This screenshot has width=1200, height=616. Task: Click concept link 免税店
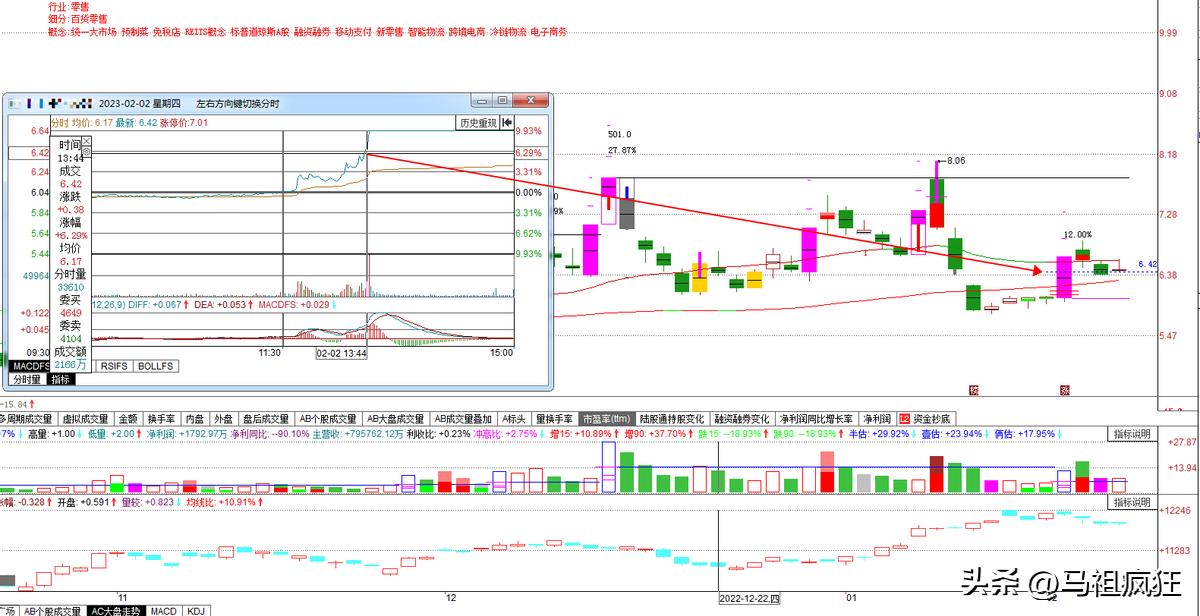[x=166, y=32]
